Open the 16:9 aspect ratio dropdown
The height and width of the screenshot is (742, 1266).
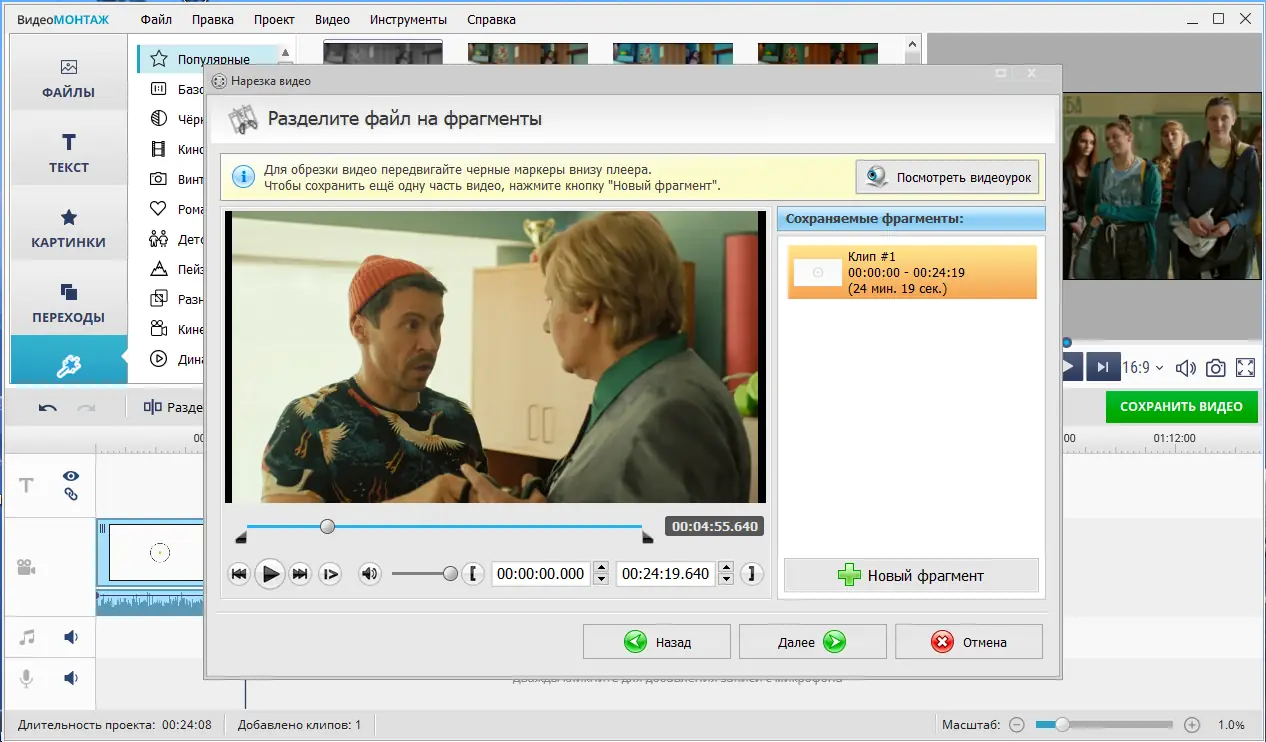click(1143, 367)
